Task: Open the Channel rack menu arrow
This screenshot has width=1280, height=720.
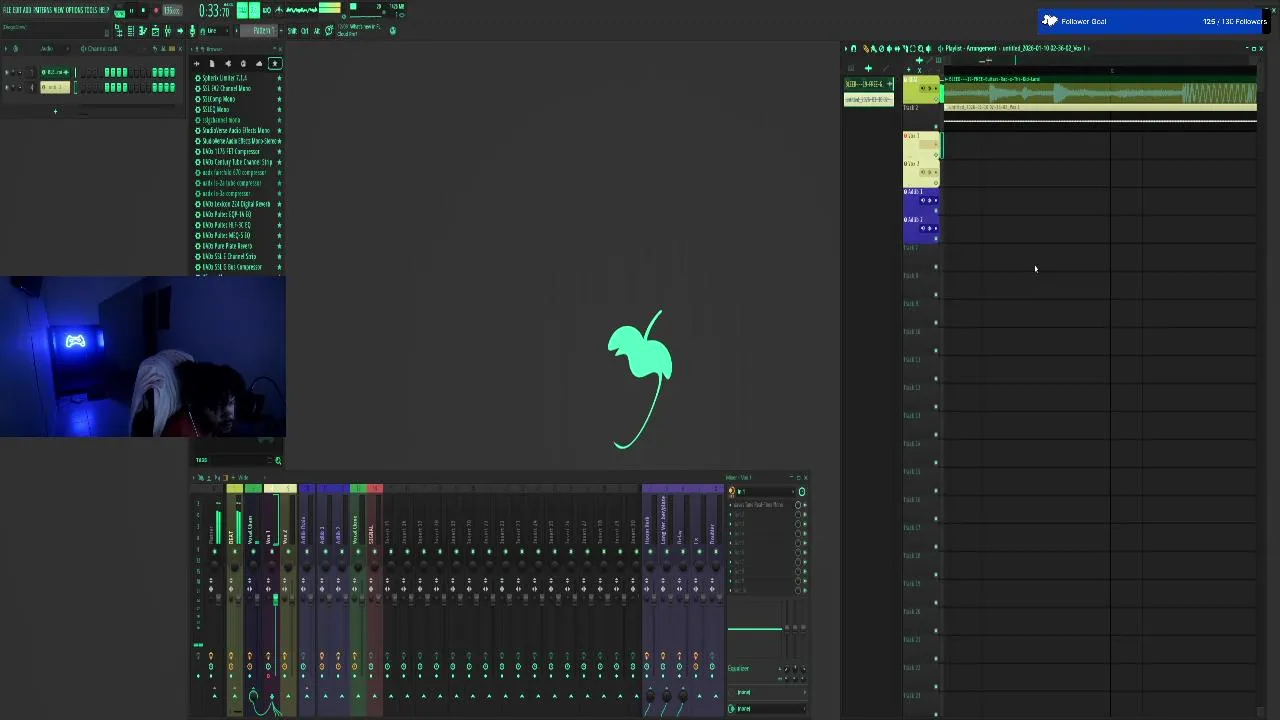Action: pyautogui.click(x=6, y=49)
